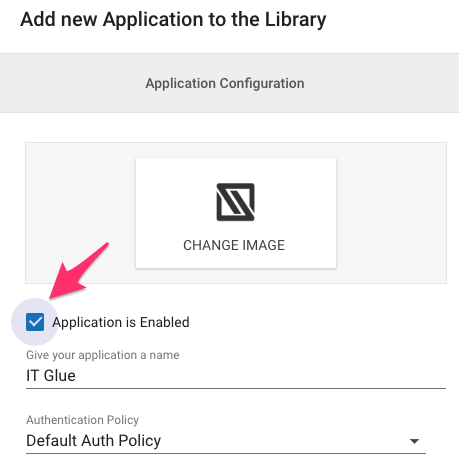Click the gray Application Configuration banner bar

pyautogui.click(x=229, y=83)
